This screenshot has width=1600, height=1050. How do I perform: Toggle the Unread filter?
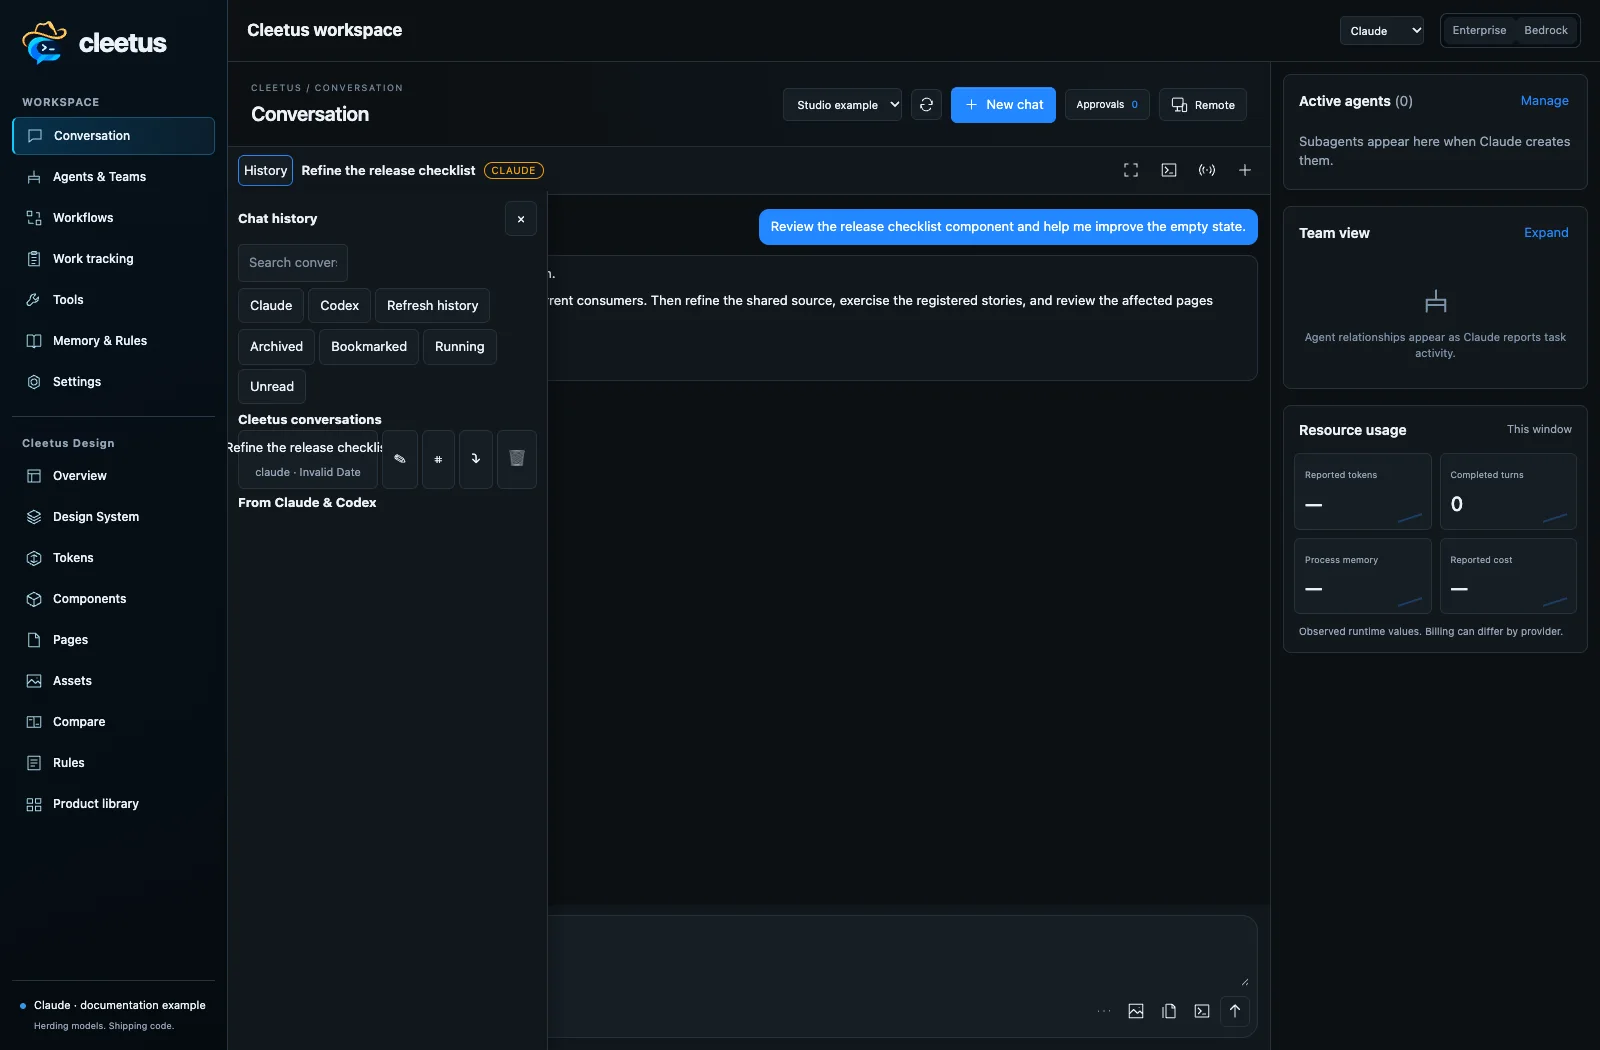[272, 387]
